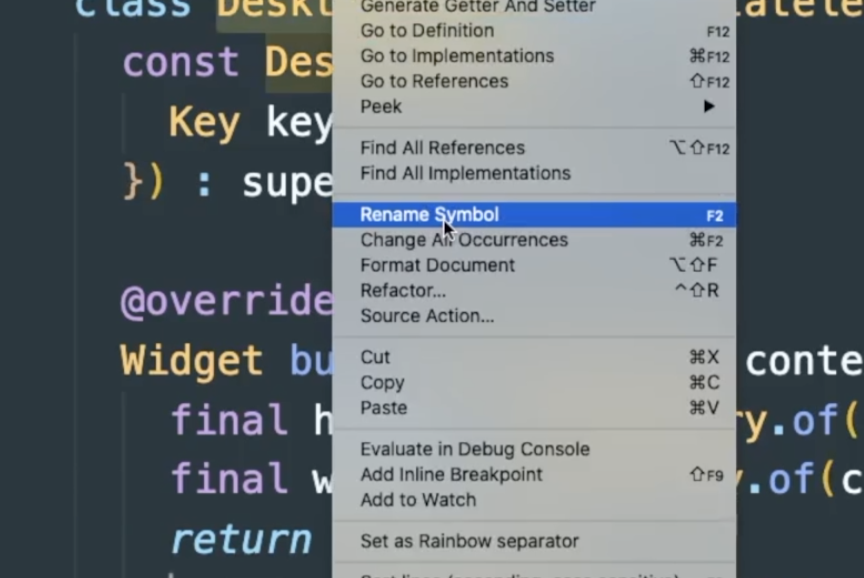864x578 pixels.
Task: Click the @override annotation in code
Action: click(226, 301)
